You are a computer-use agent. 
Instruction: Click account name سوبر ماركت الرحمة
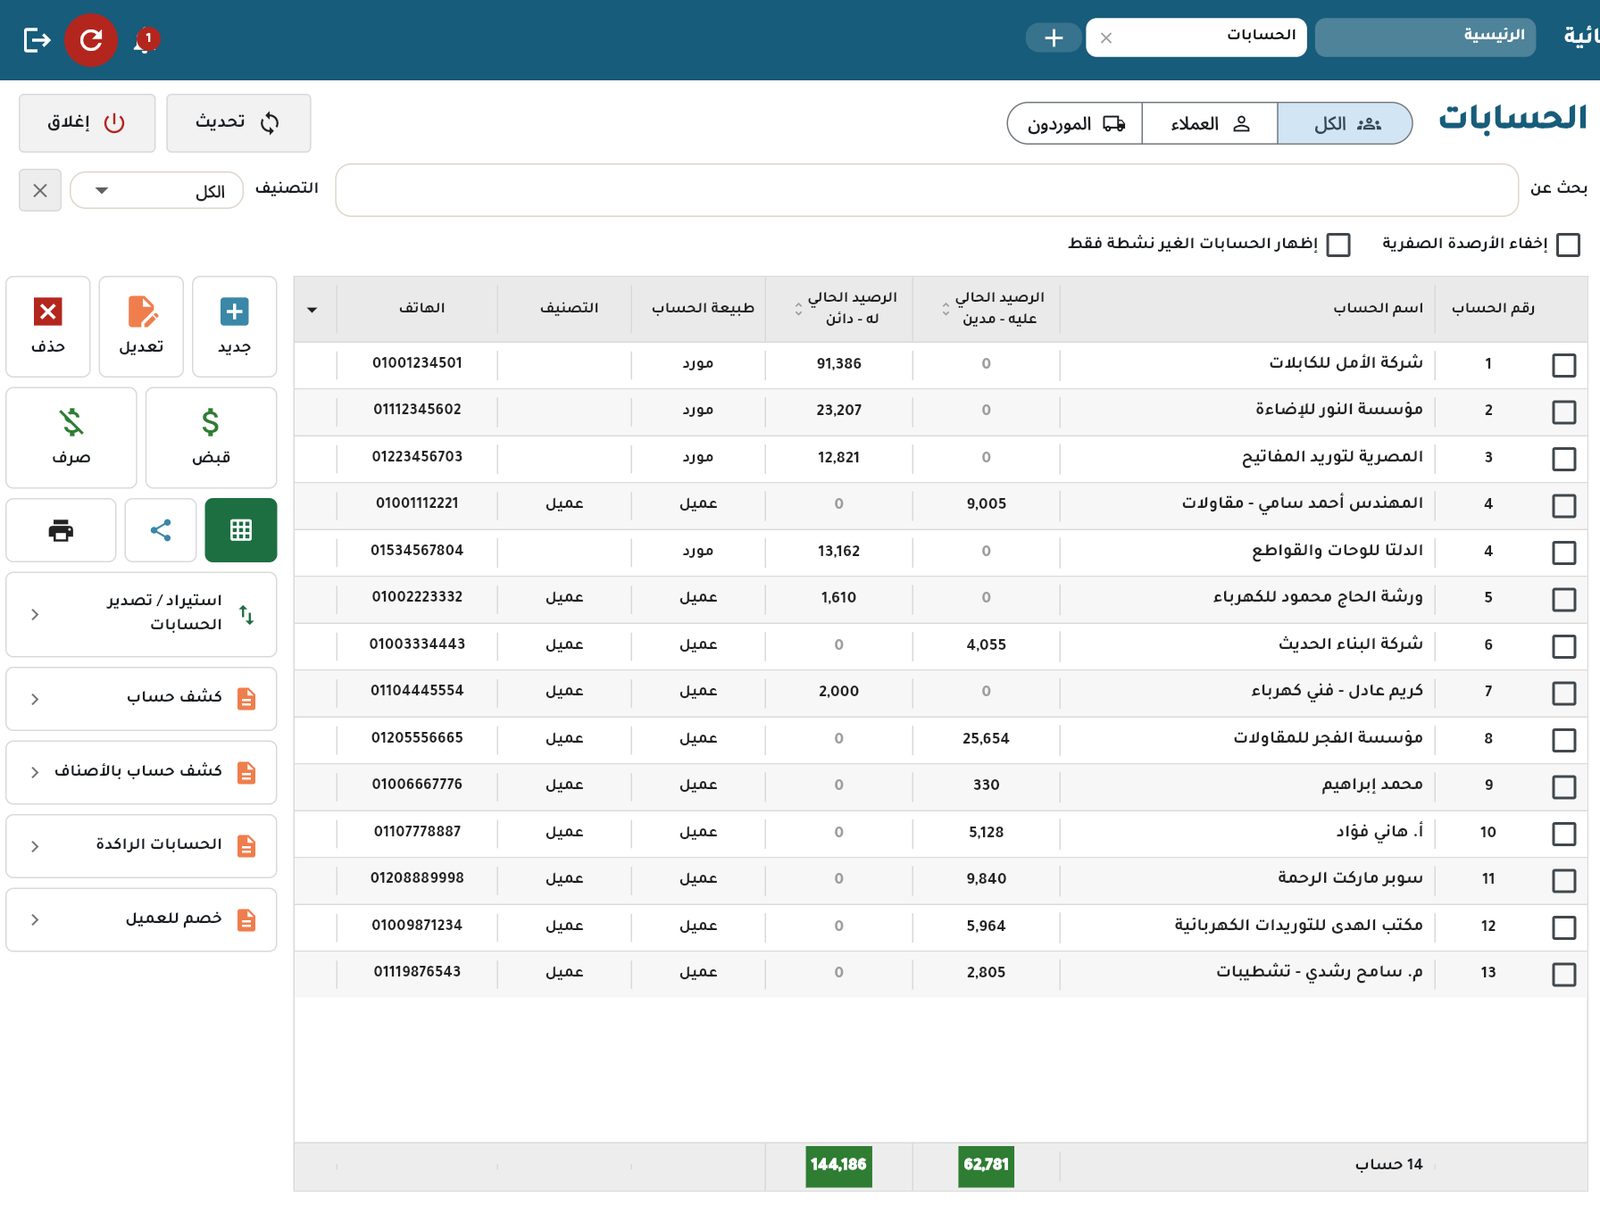coord(1350,878)
